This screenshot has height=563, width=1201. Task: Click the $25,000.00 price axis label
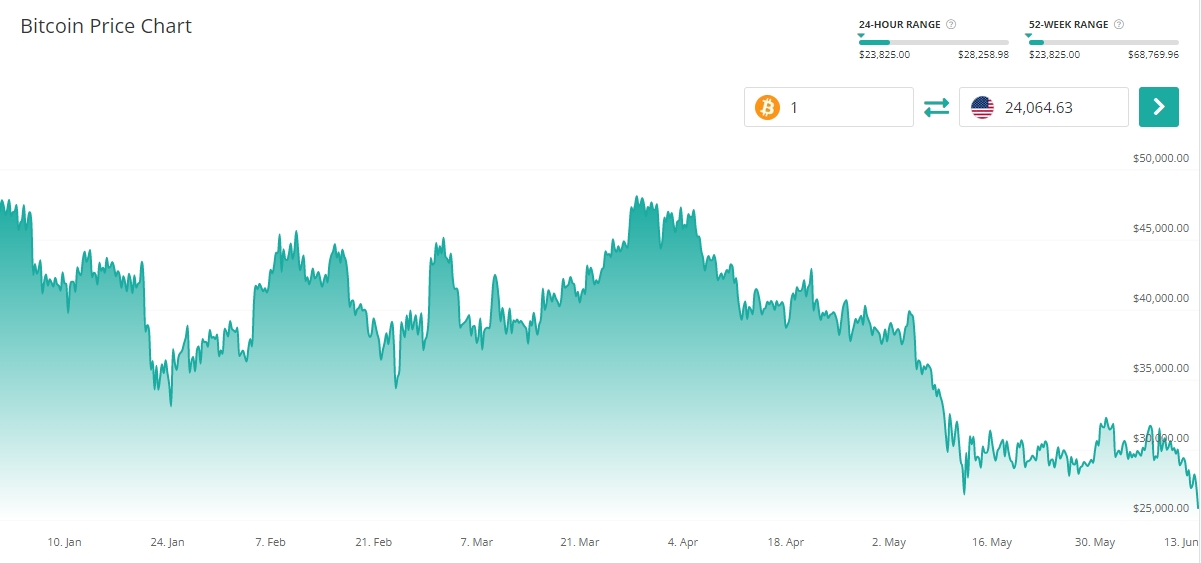(1160, 508)
